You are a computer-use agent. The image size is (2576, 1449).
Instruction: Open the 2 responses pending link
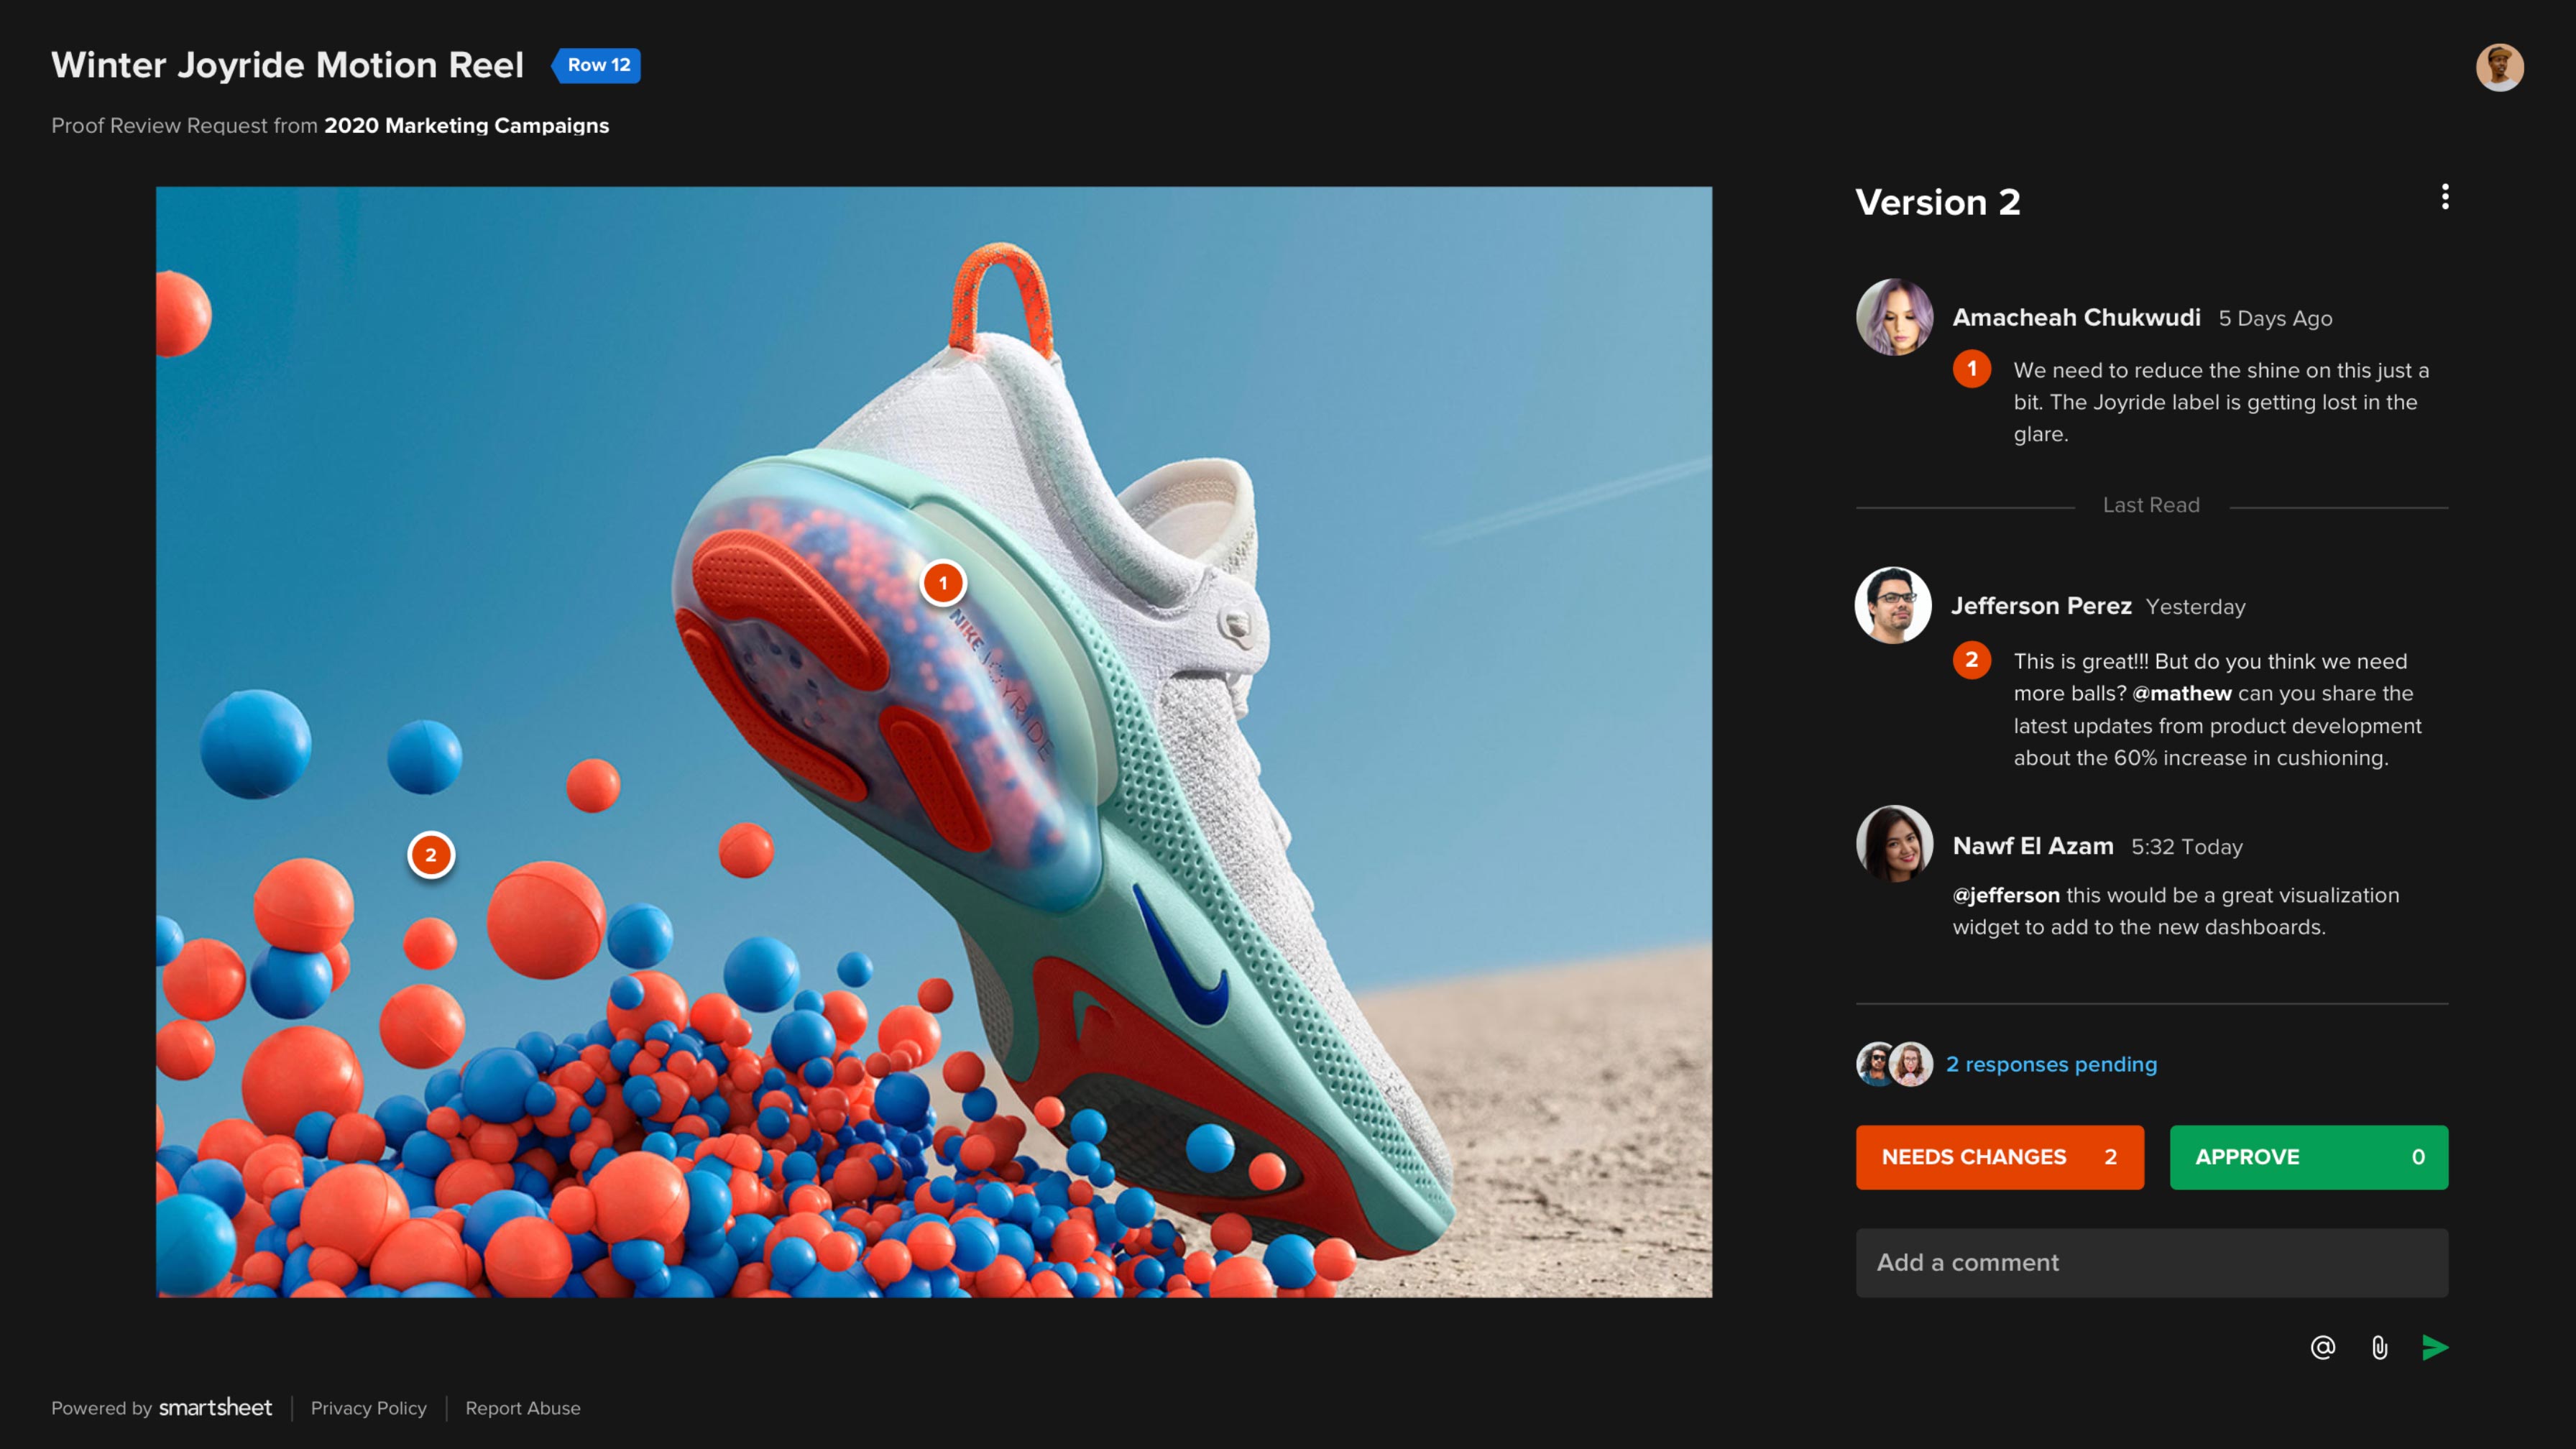(2051, 1064)
